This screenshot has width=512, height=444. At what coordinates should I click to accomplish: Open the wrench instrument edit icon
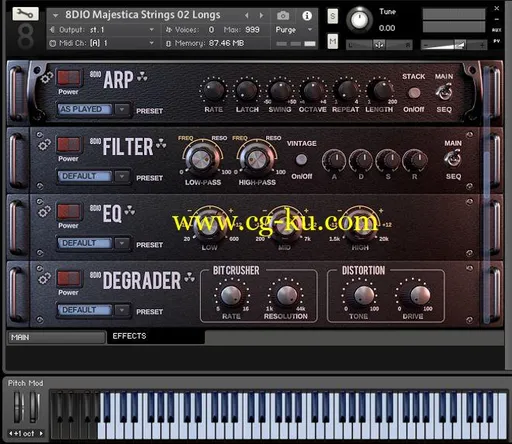(x=25, y=14)
